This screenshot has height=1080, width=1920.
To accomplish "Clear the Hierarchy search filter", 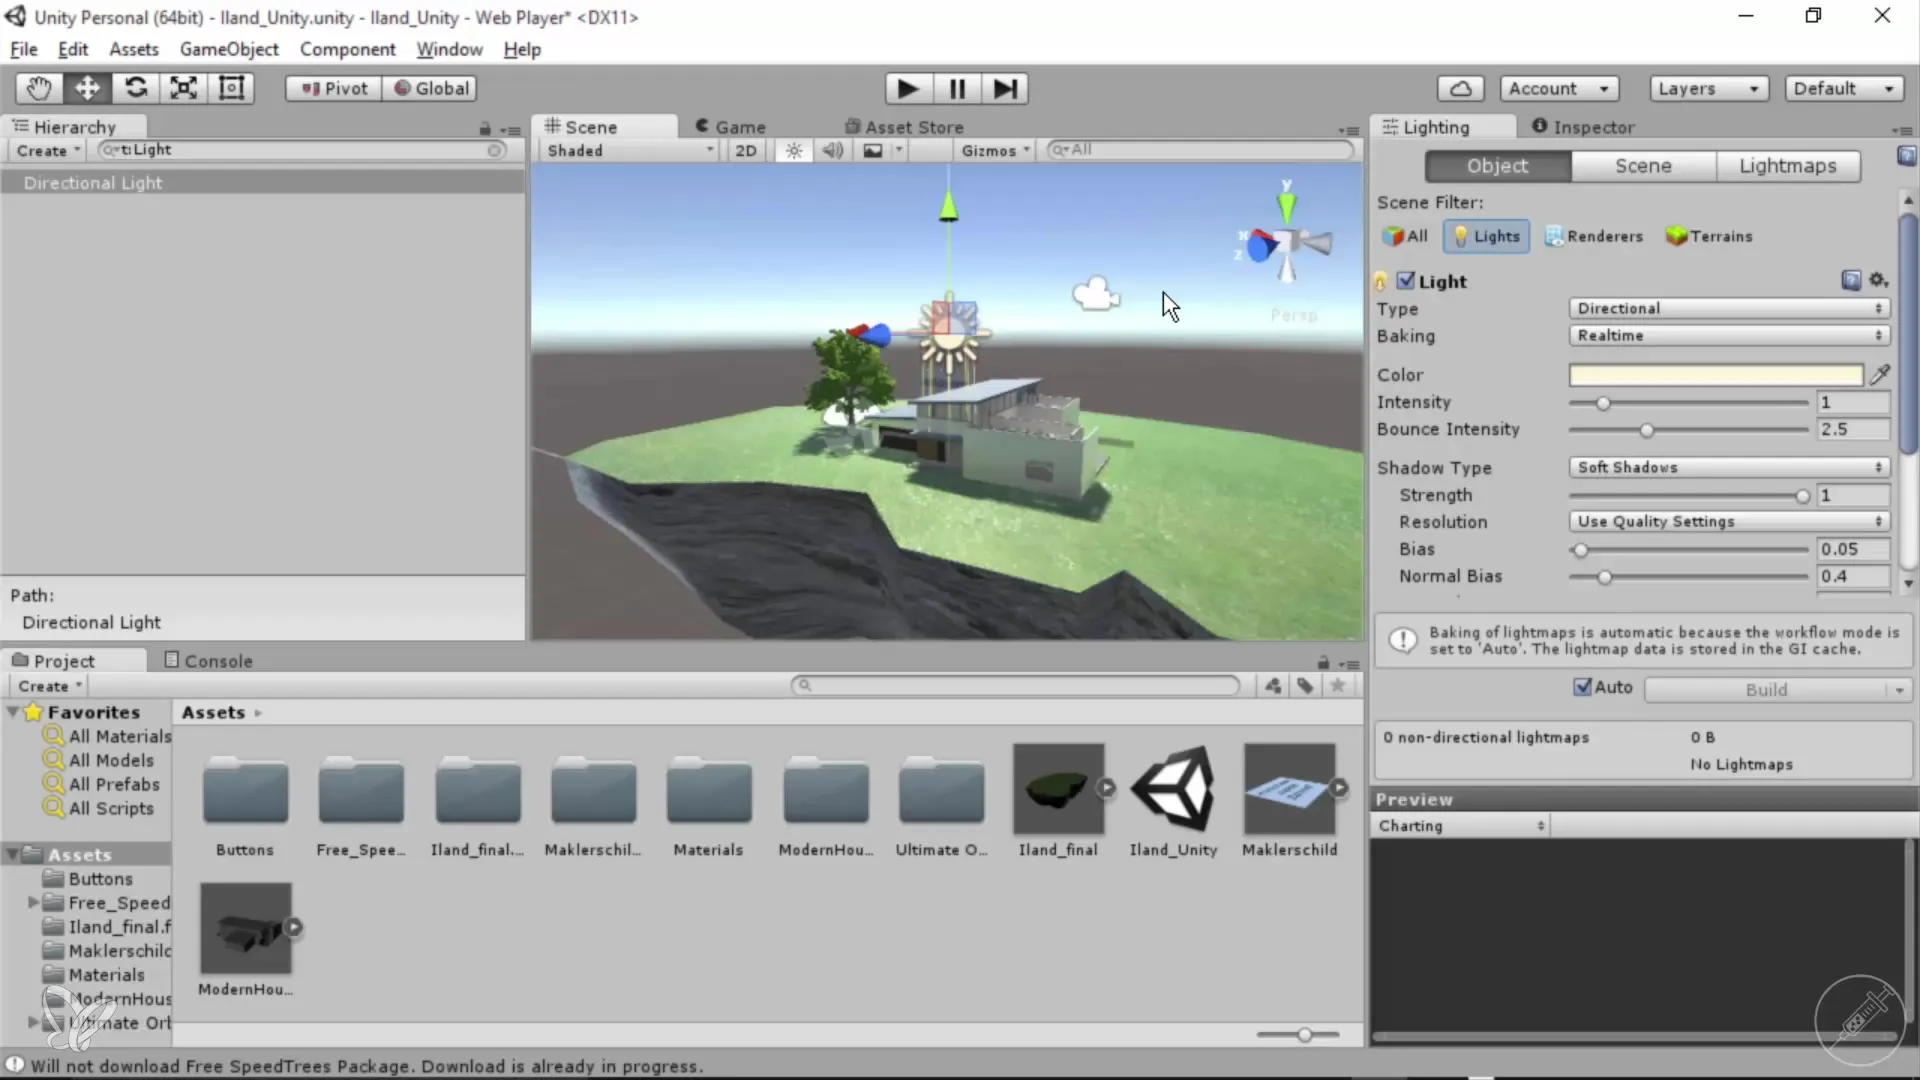I will pos(495,150).
